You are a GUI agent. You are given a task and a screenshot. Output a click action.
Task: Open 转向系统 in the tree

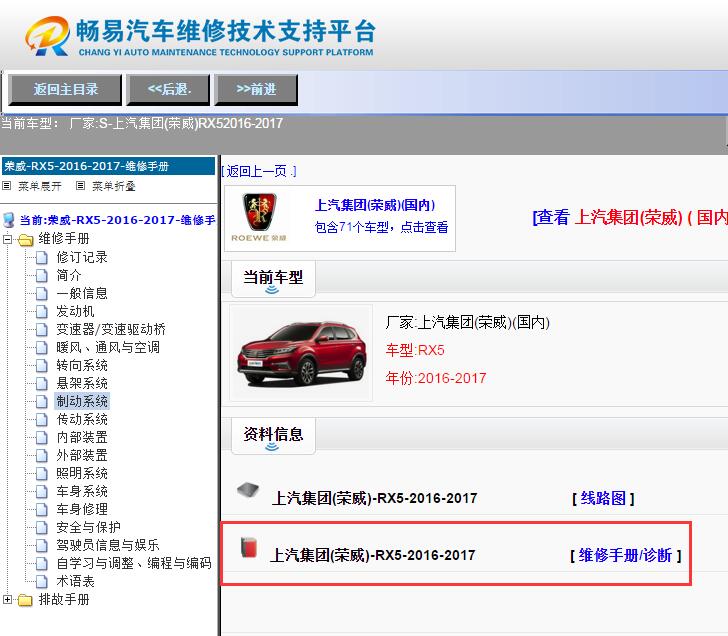[x=82, y=365]
